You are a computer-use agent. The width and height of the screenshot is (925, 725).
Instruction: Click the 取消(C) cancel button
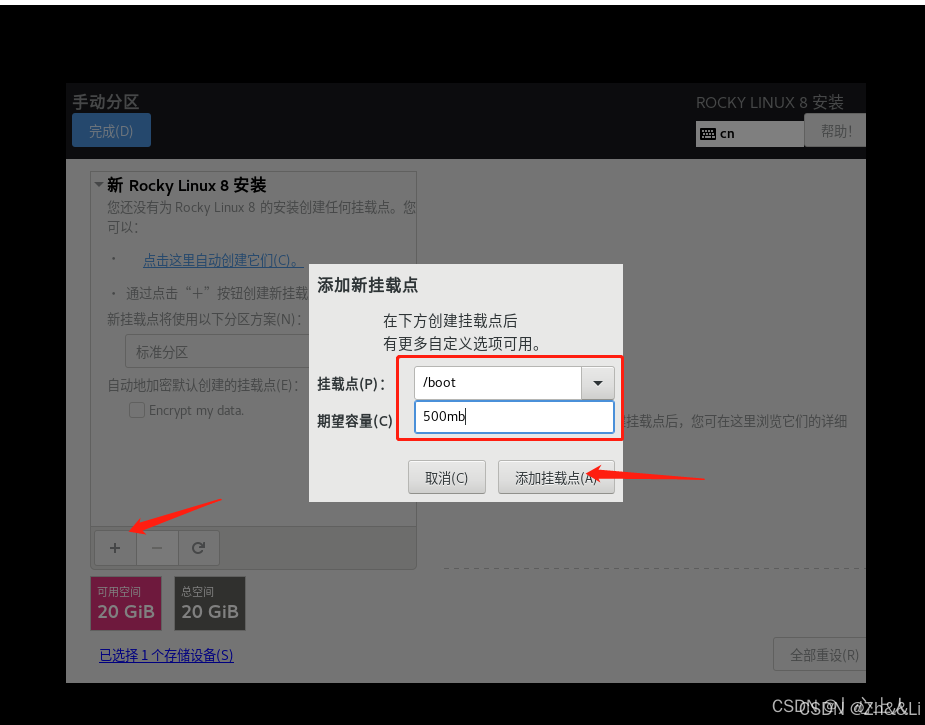[x=447, y=477]
